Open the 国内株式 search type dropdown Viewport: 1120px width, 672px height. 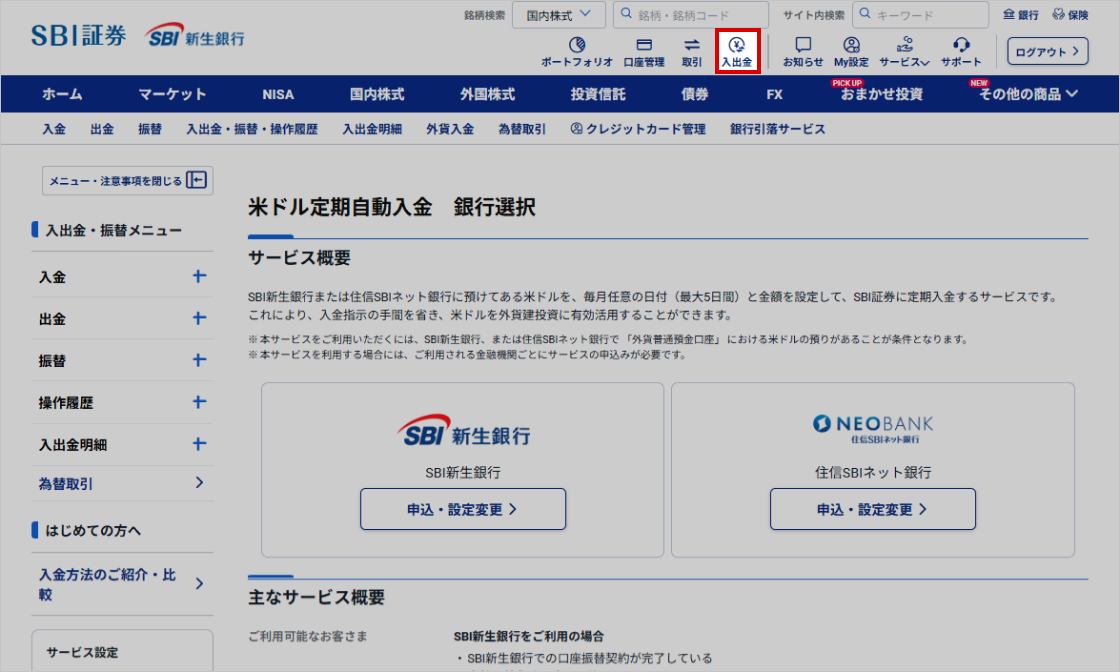(x=559, y=15)
